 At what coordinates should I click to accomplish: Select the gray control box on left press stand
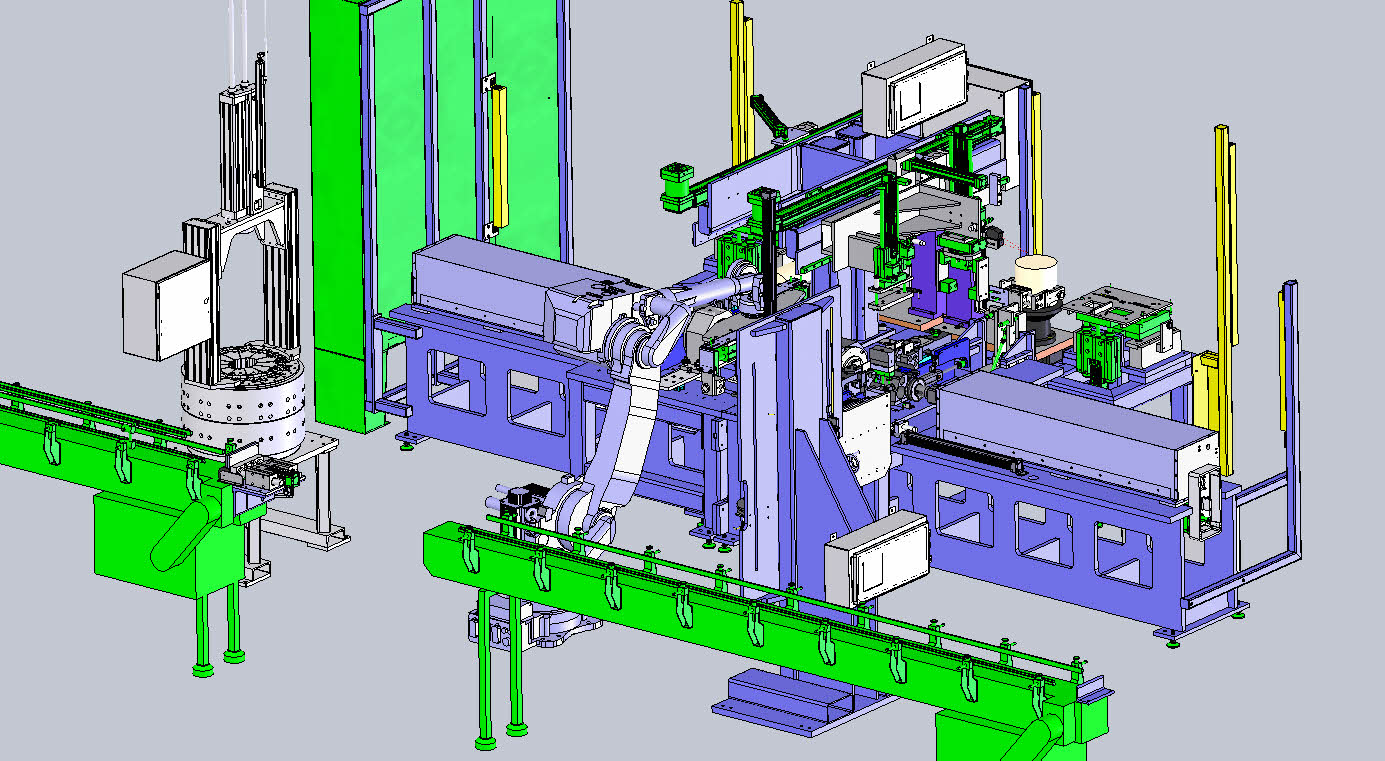(167, 305)
